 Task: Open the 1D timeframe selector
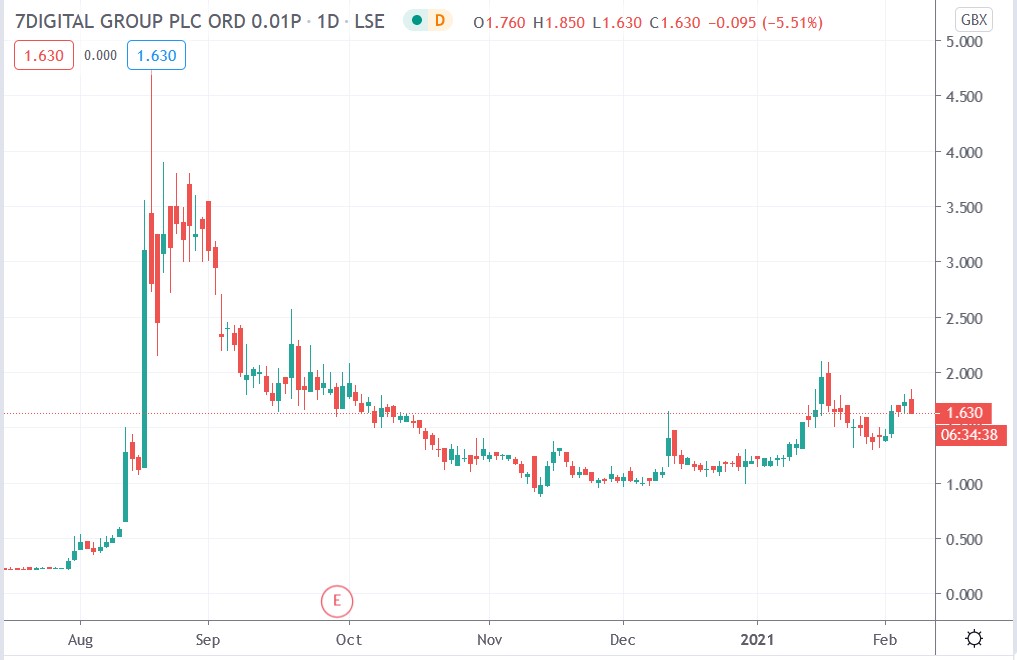pos(330,20)
